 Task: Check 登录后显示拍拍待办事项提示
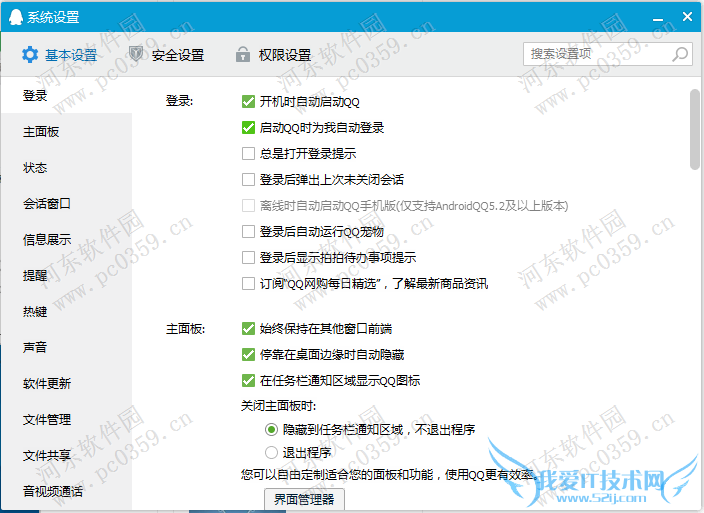pos(248,258)
